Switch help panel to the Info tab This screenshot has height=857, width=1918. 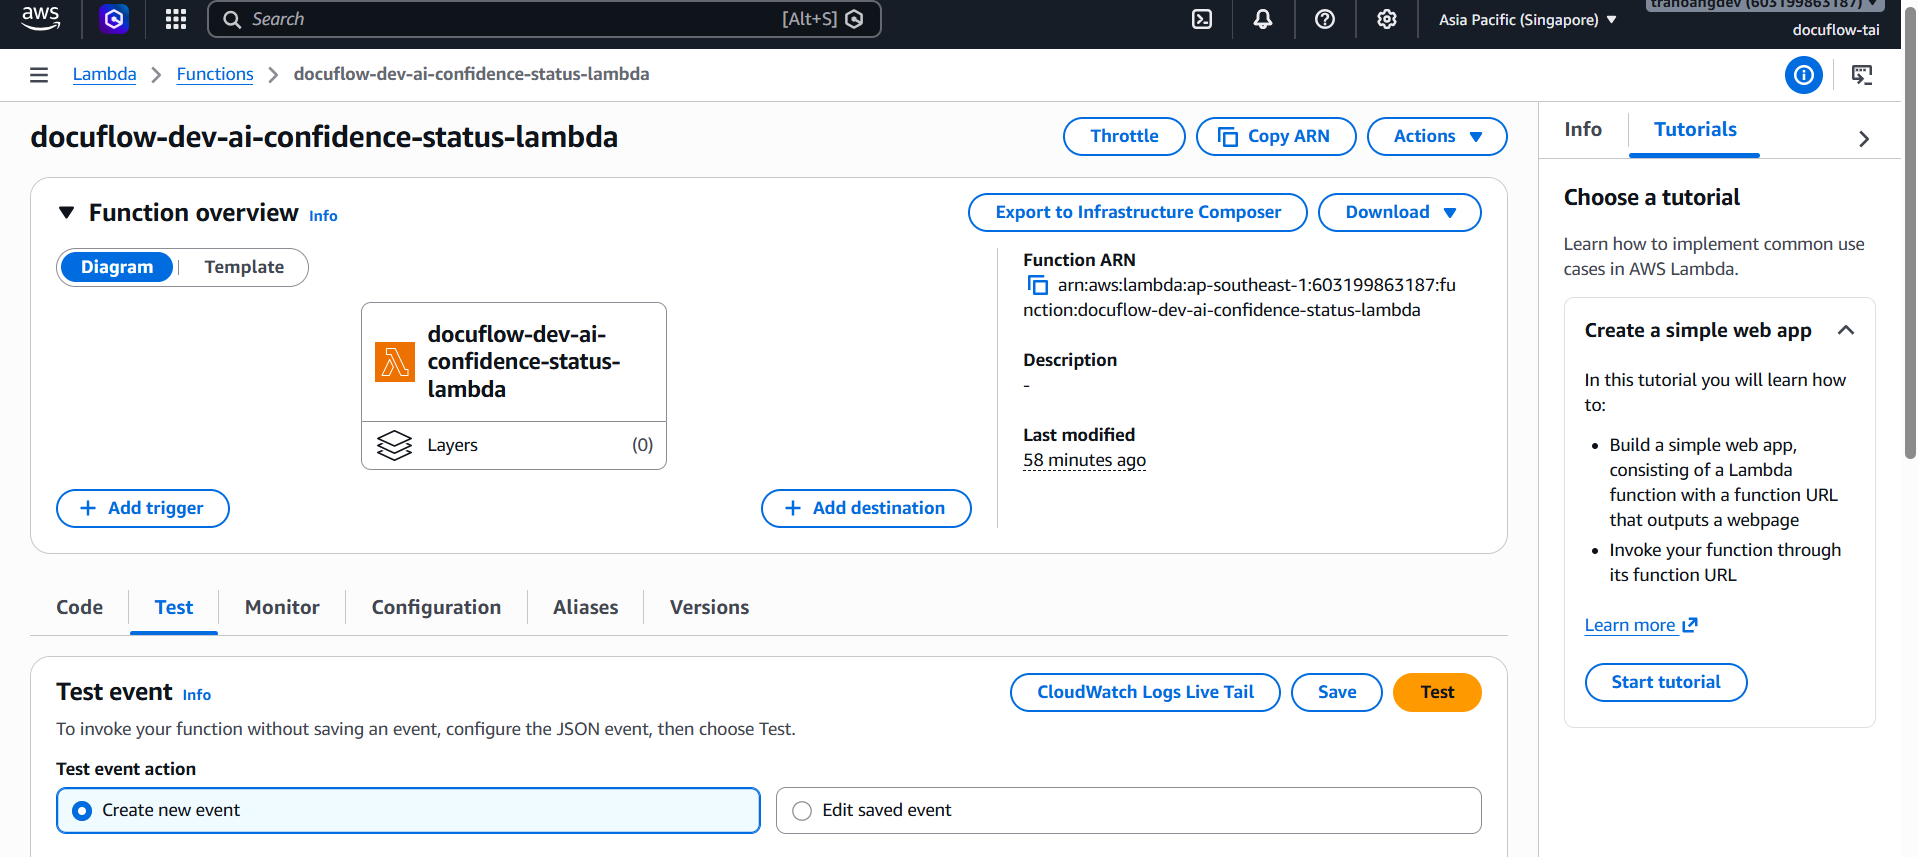[1583, 130]
